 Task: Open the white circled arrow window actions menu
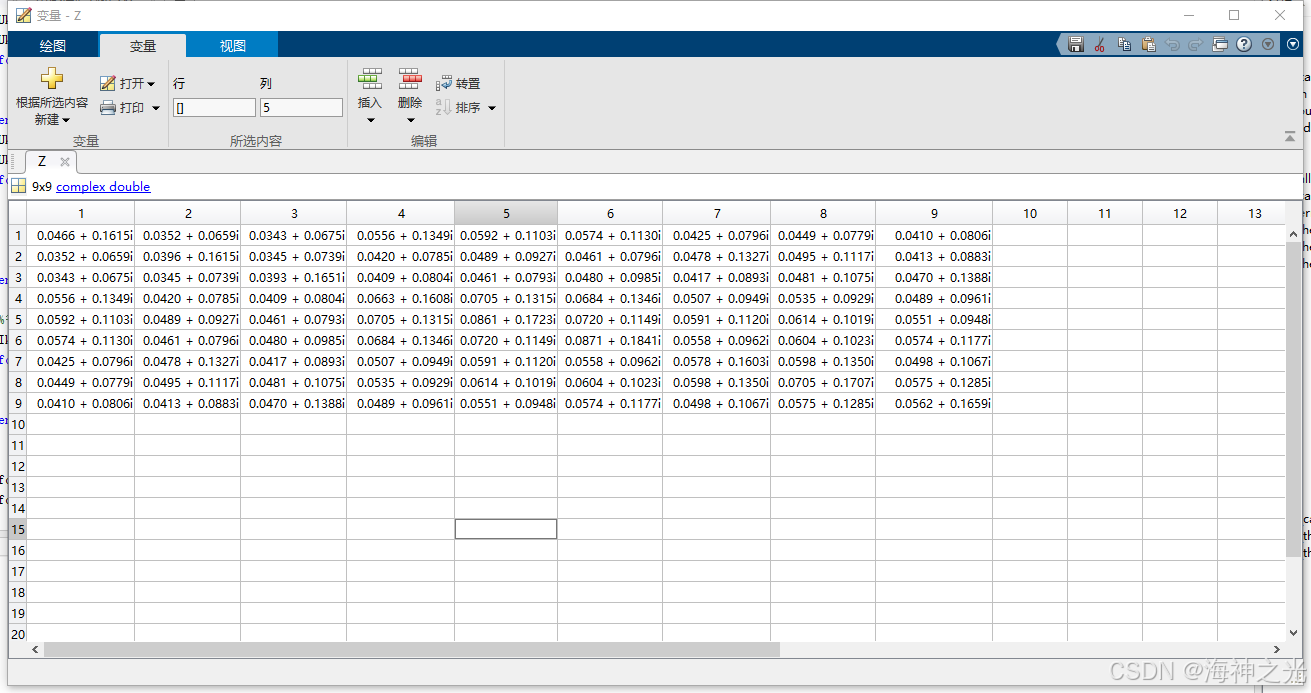pos(1293,44)
